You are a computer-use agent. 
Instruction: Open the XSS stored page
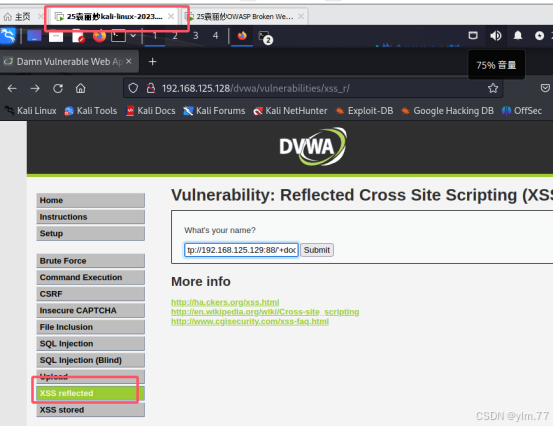pos(91,410)
